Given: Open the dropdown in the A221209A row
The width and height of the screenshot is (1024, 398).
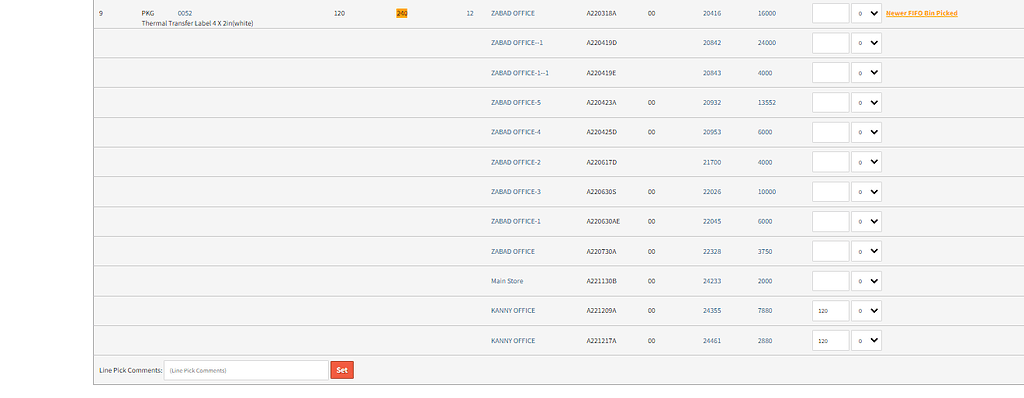Looking at the screenshot, I should (867, 311).
